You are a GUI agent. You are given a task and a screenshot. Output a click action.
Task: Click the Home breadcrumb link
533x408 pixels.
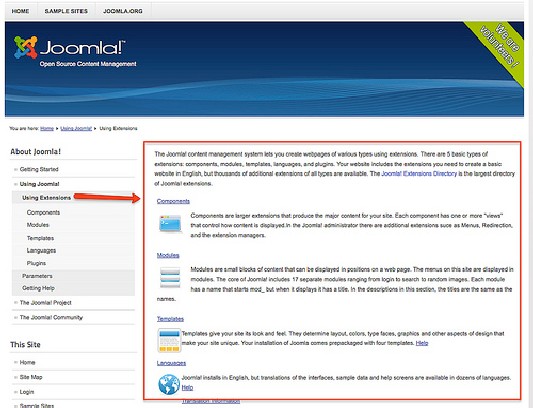(x=47, y=129)
